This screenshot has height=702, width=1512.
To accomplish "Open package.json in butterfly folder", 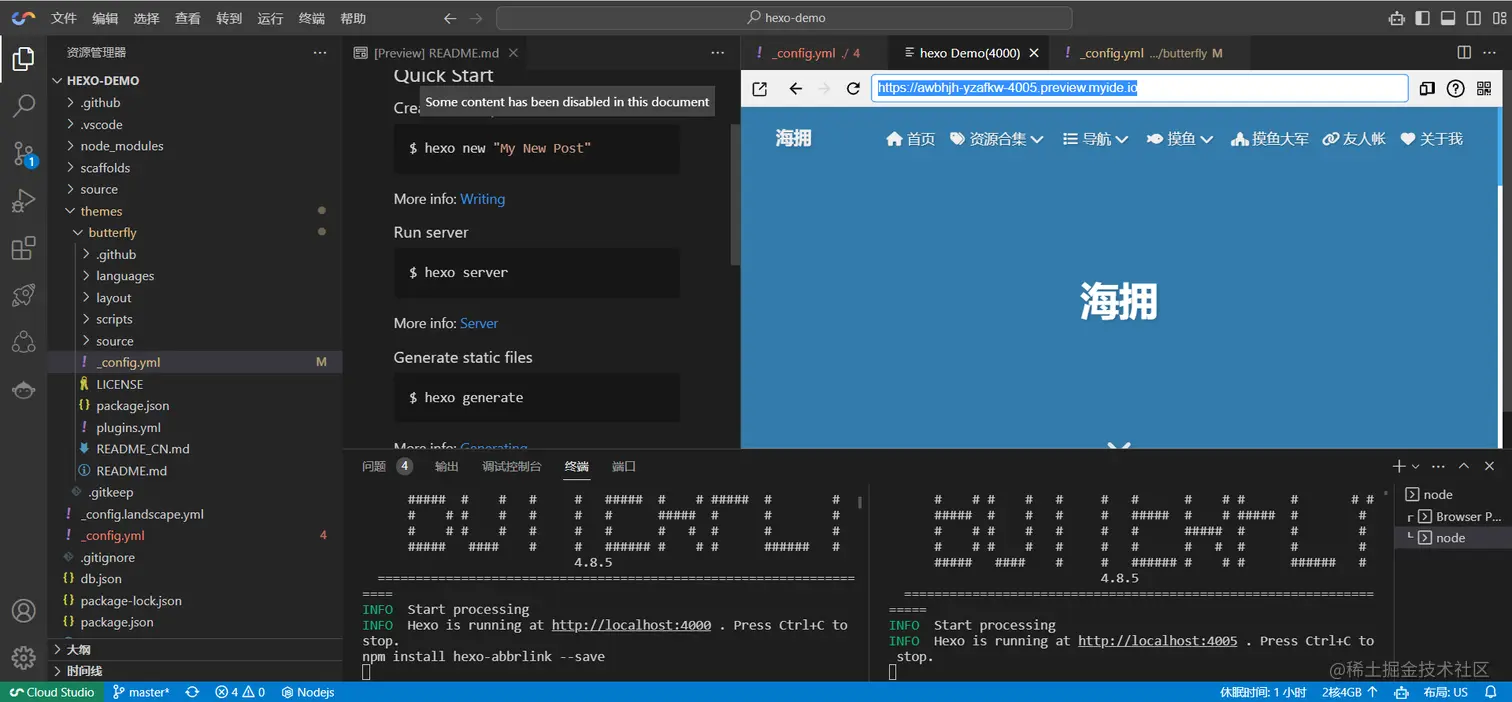I will pos(132,406).
